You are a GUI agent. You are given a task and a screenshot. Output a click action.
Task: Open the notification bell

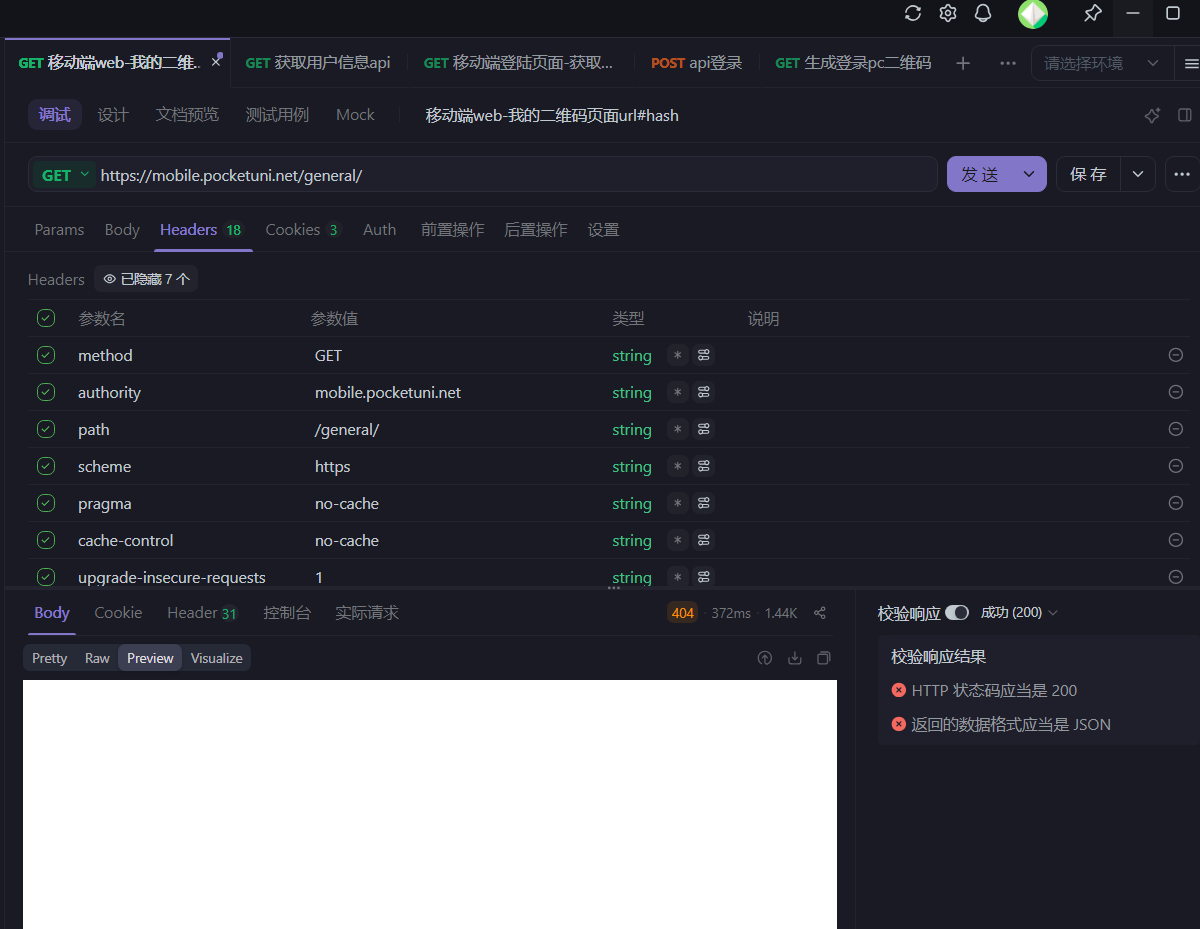(x=983, y=13)
